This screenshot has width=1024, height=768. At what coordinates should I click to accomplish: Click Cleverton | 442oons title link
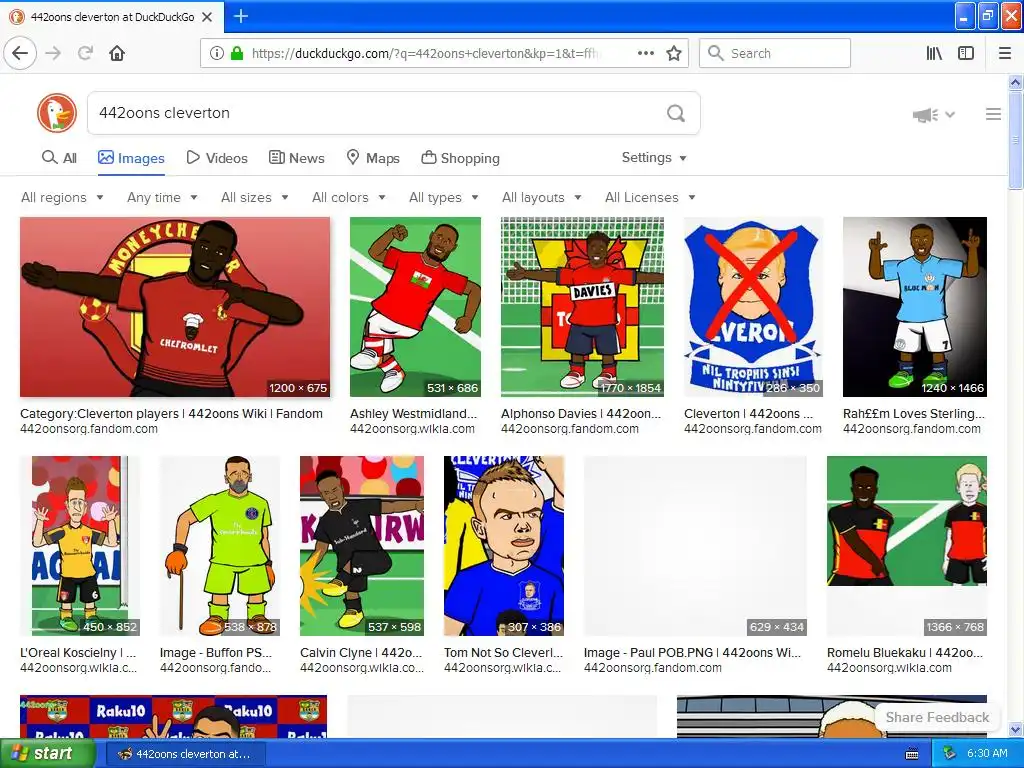[748, 413]
